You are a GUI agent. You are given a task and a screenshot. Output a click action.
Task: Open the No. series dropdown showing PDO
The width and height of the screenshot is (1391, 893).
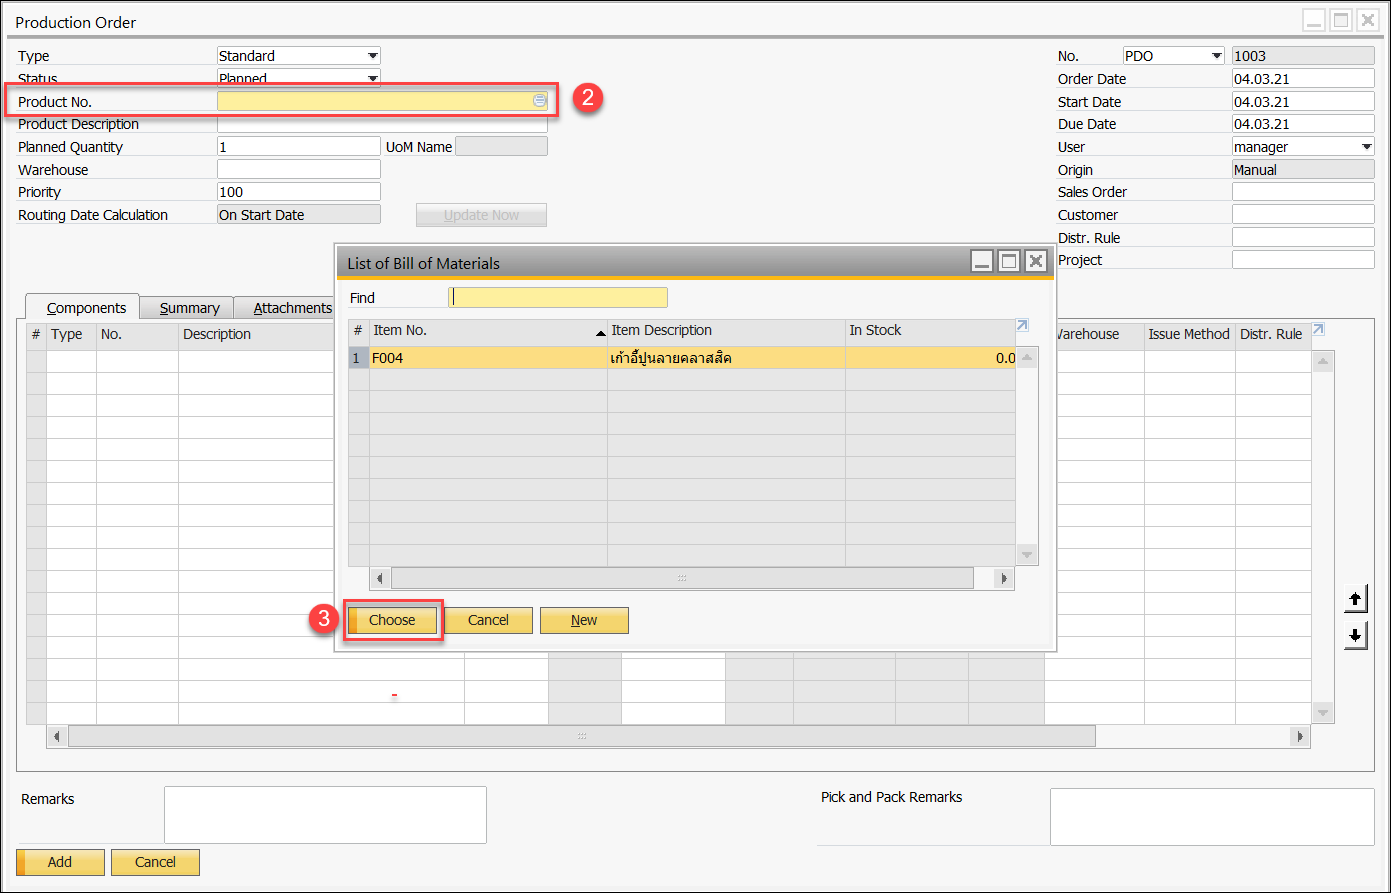tap(1217, 56)
